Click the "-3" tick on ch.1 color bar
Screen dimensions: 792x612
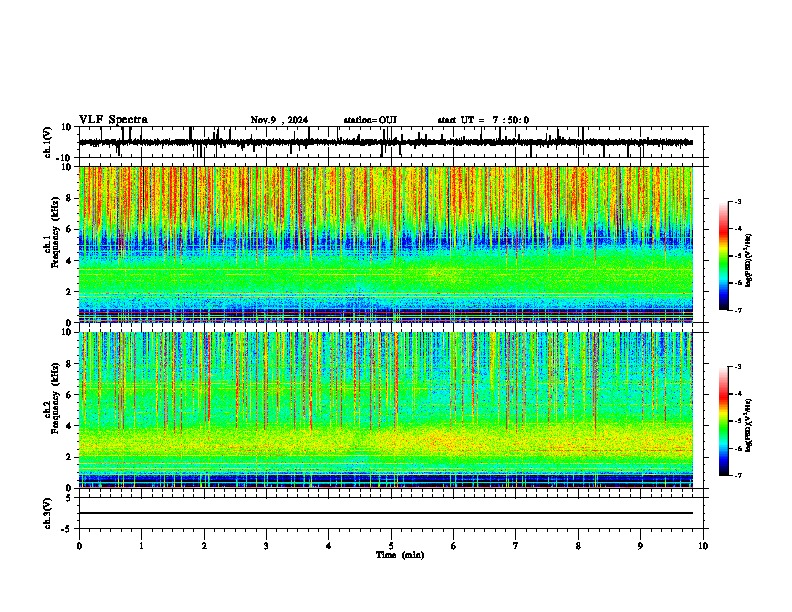pos(737,201)
